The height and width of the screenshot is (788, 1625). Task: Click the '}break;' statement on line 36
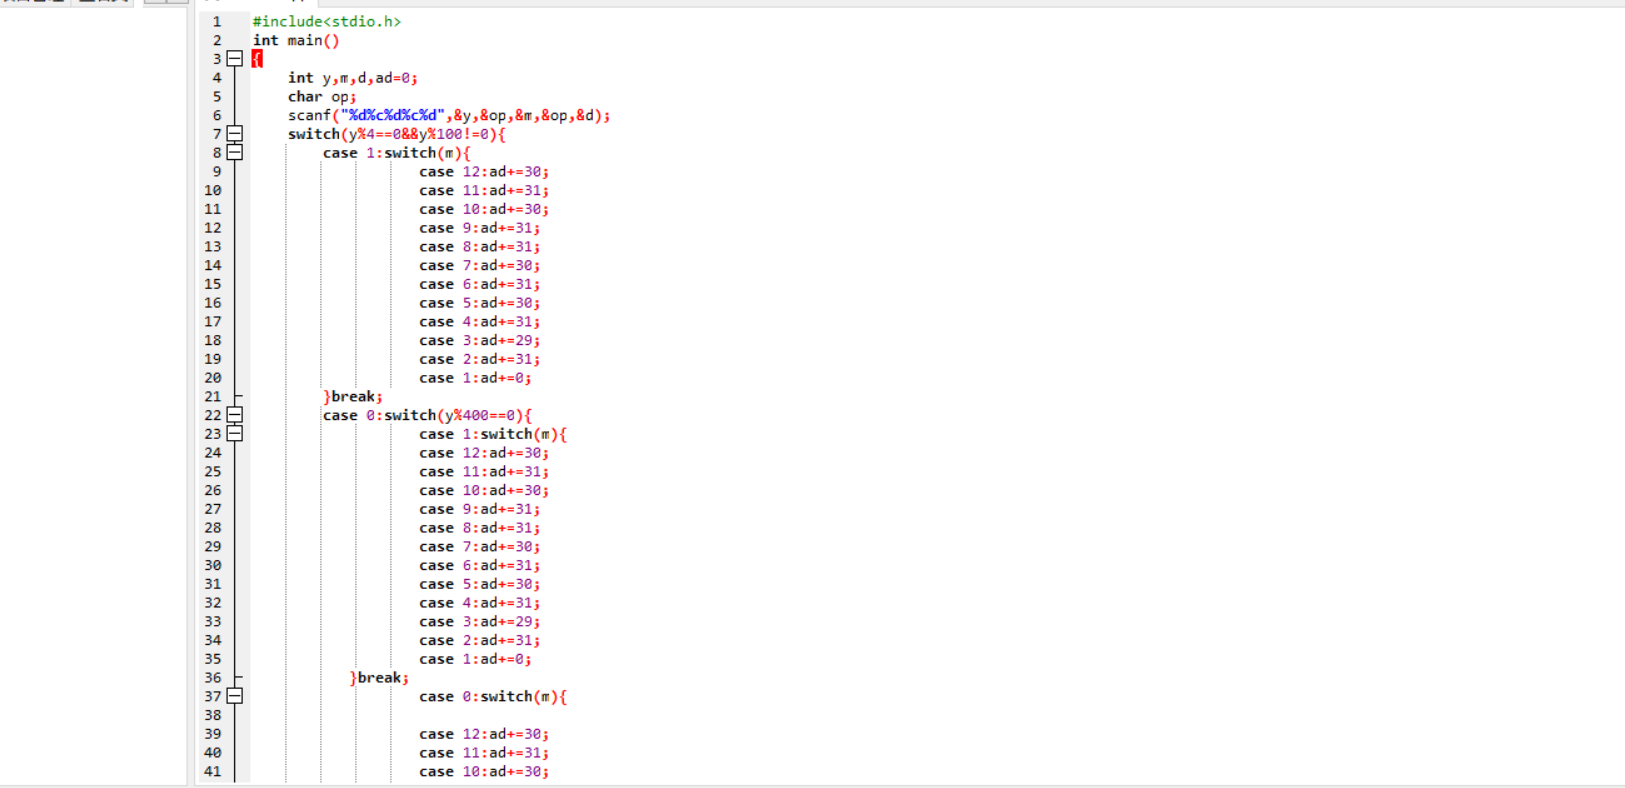coord(379,678)
